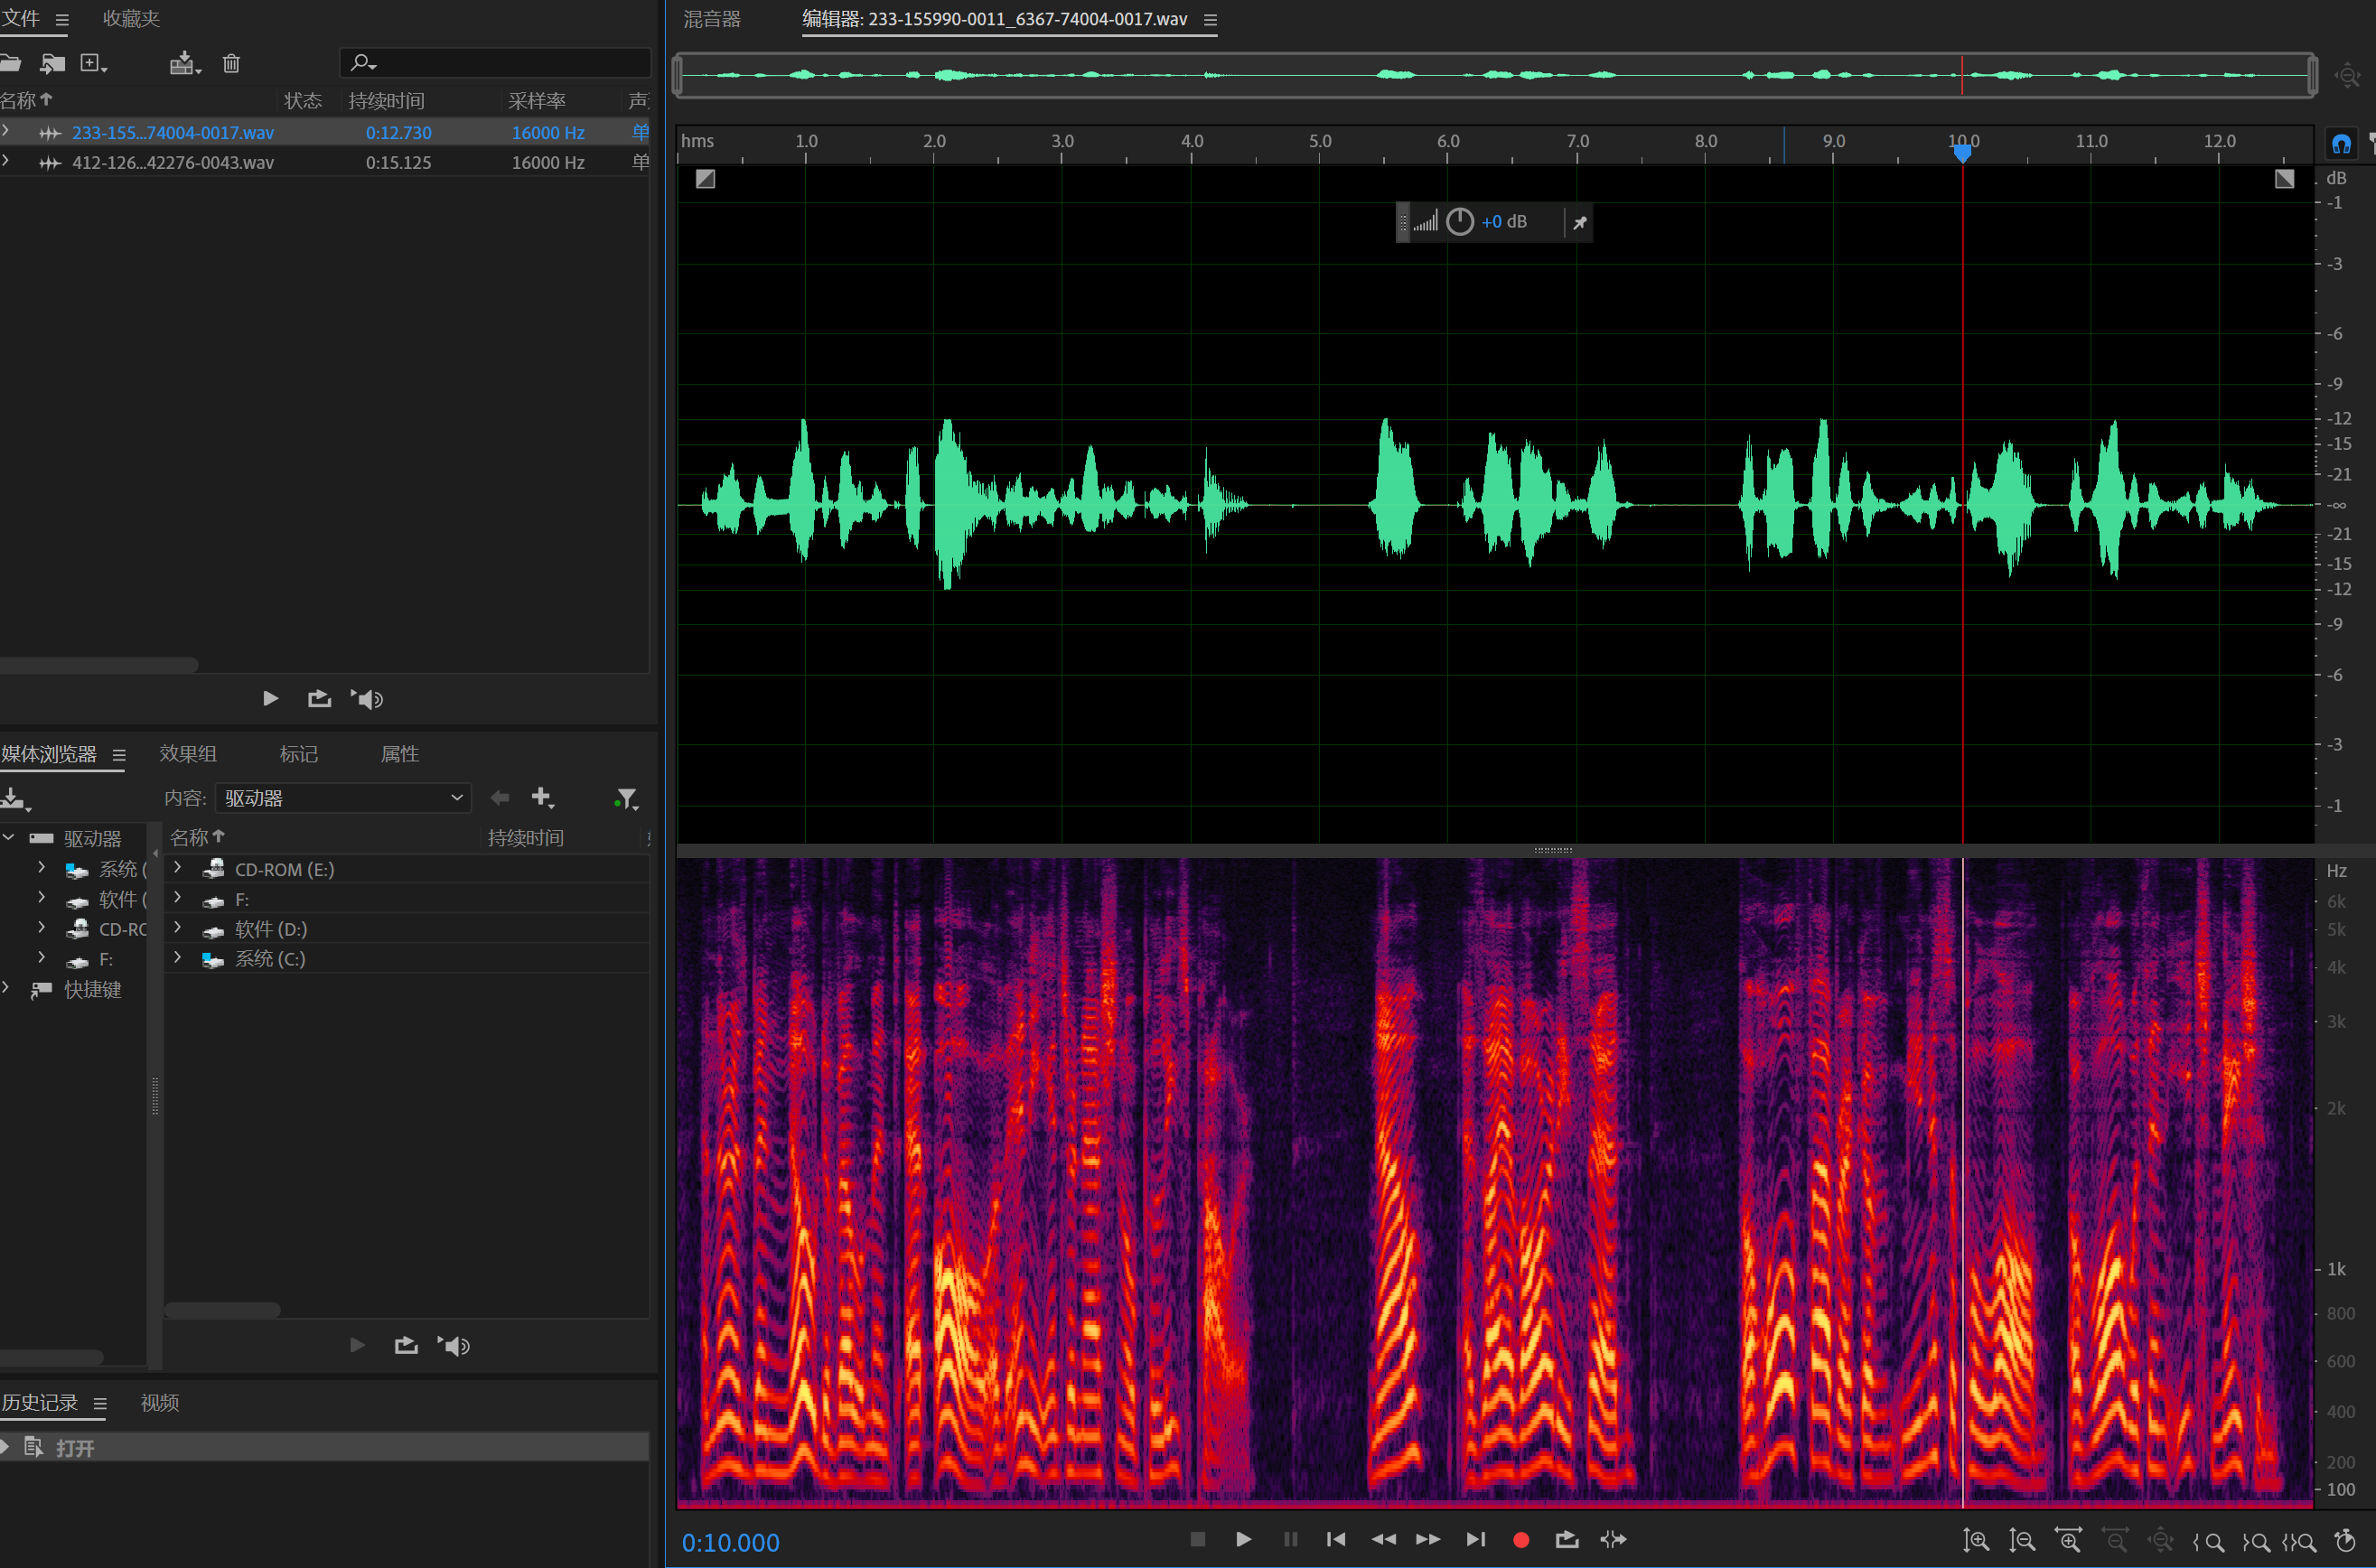Open the 驱动器 content dropdown

pyautogui.click(x=343, y=798)
